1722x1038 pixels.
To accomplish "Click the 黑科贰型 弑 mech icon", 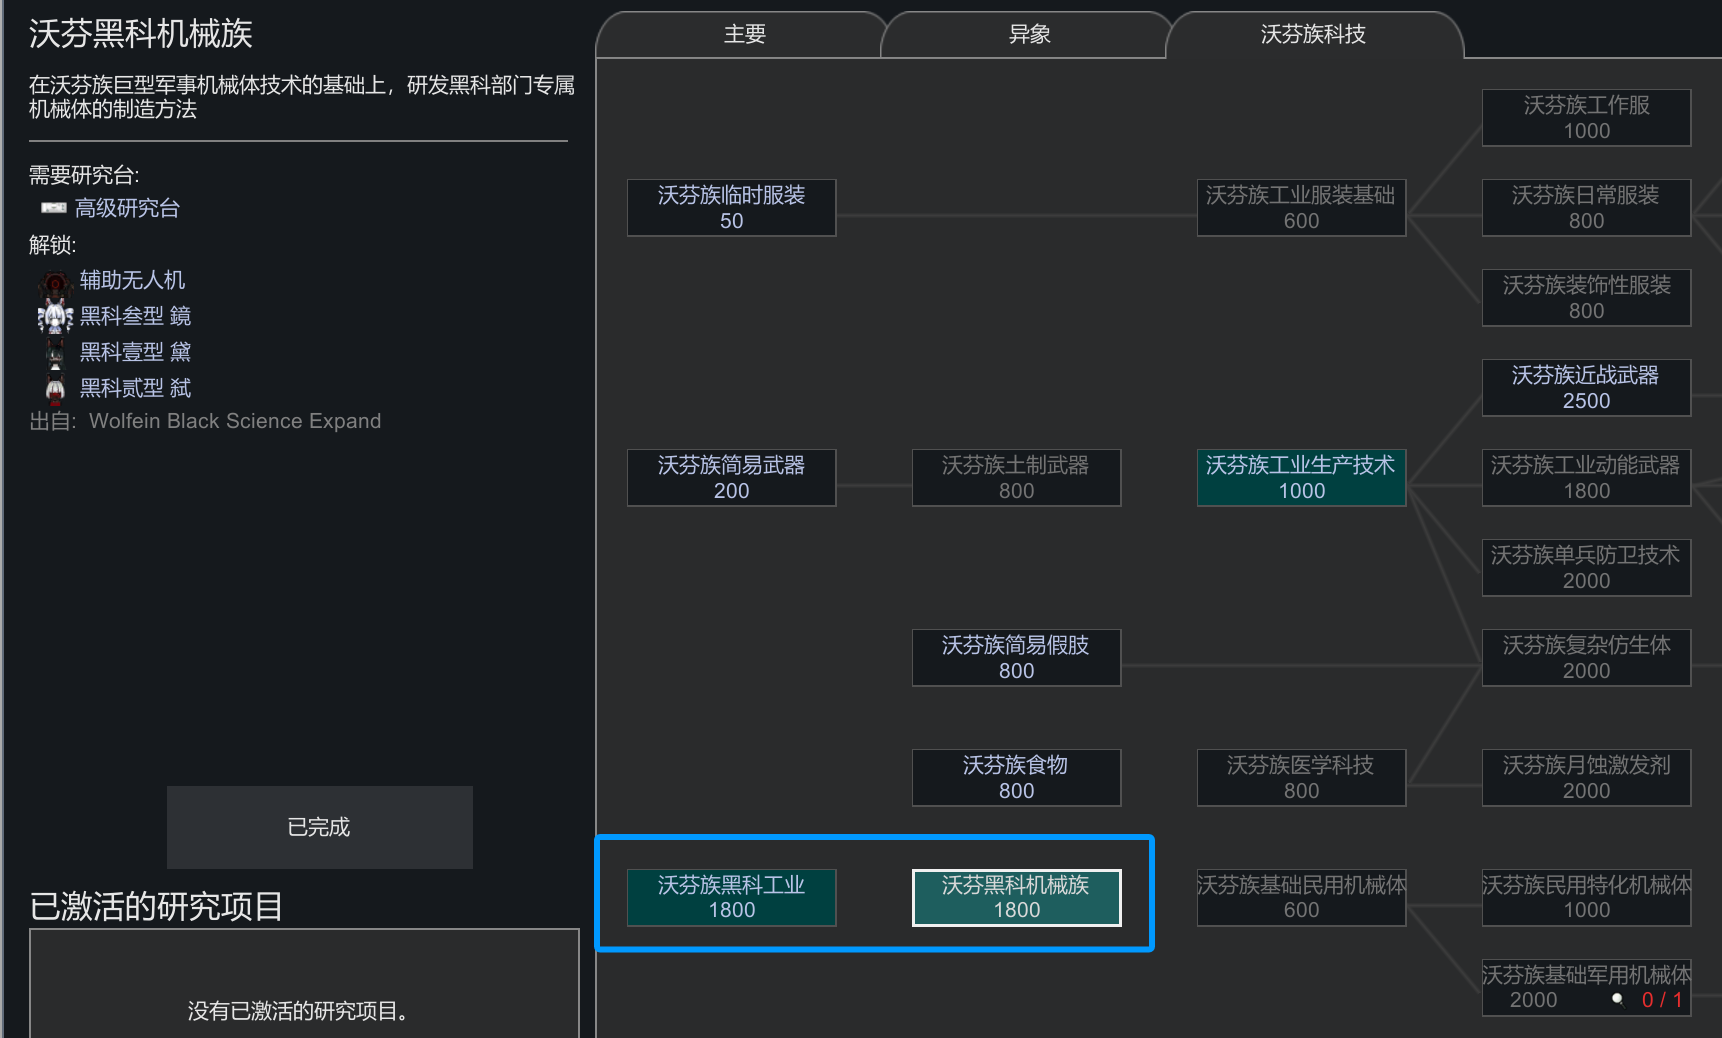I will [x=55, y=389].
